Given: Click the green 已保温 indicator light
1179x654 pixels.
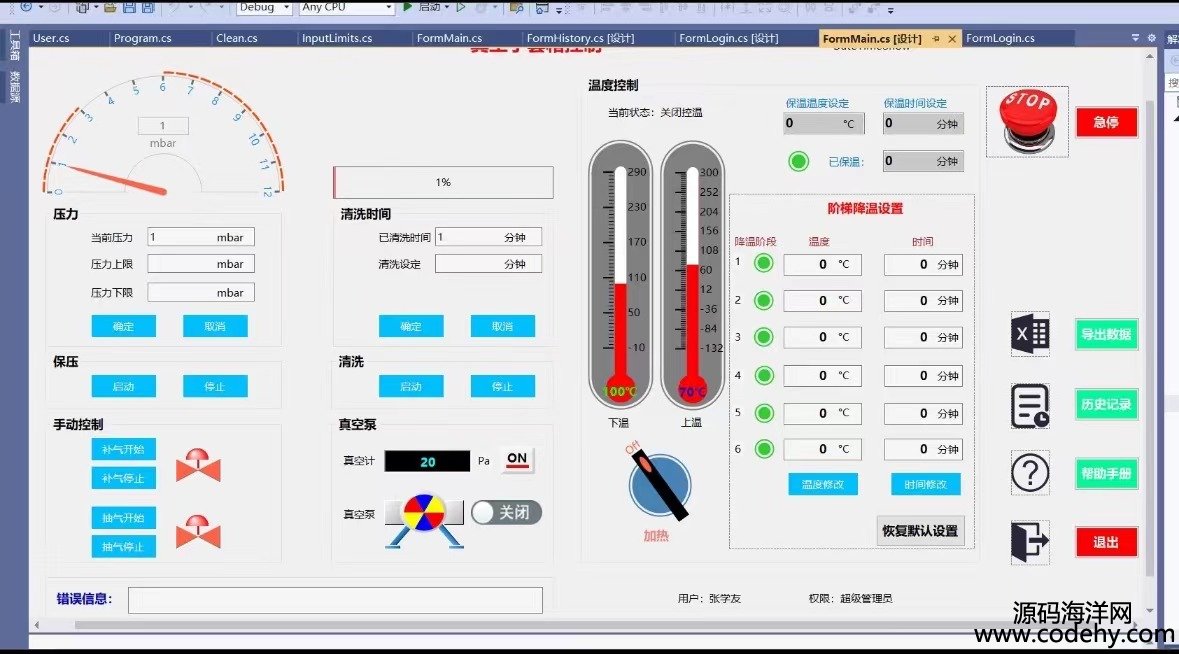Looking at the screenshot, I should [799, 161].
